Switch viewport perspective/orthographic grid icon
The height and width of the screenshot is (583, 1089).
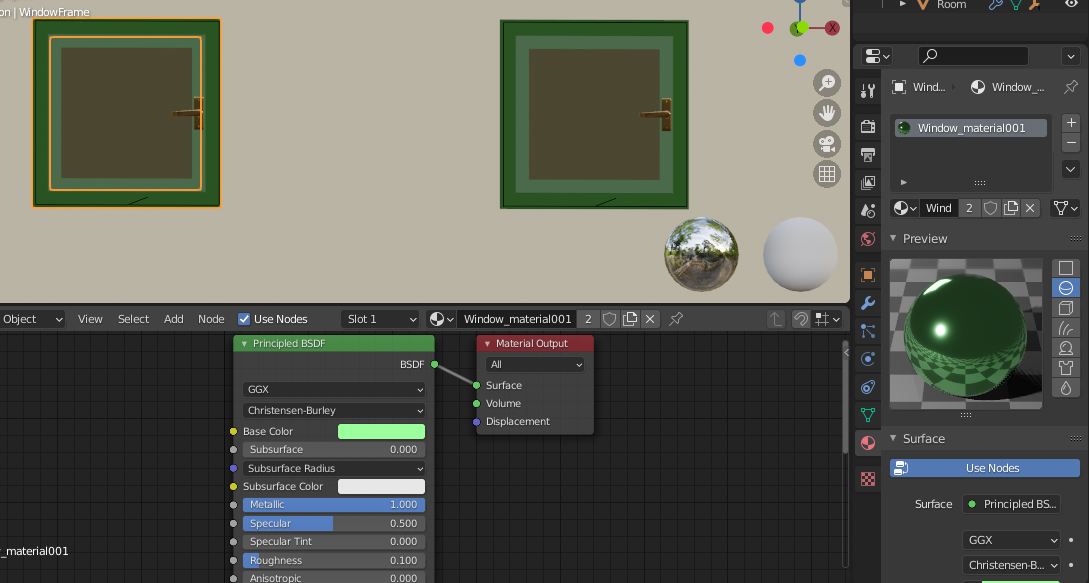[x=826, y=174]
